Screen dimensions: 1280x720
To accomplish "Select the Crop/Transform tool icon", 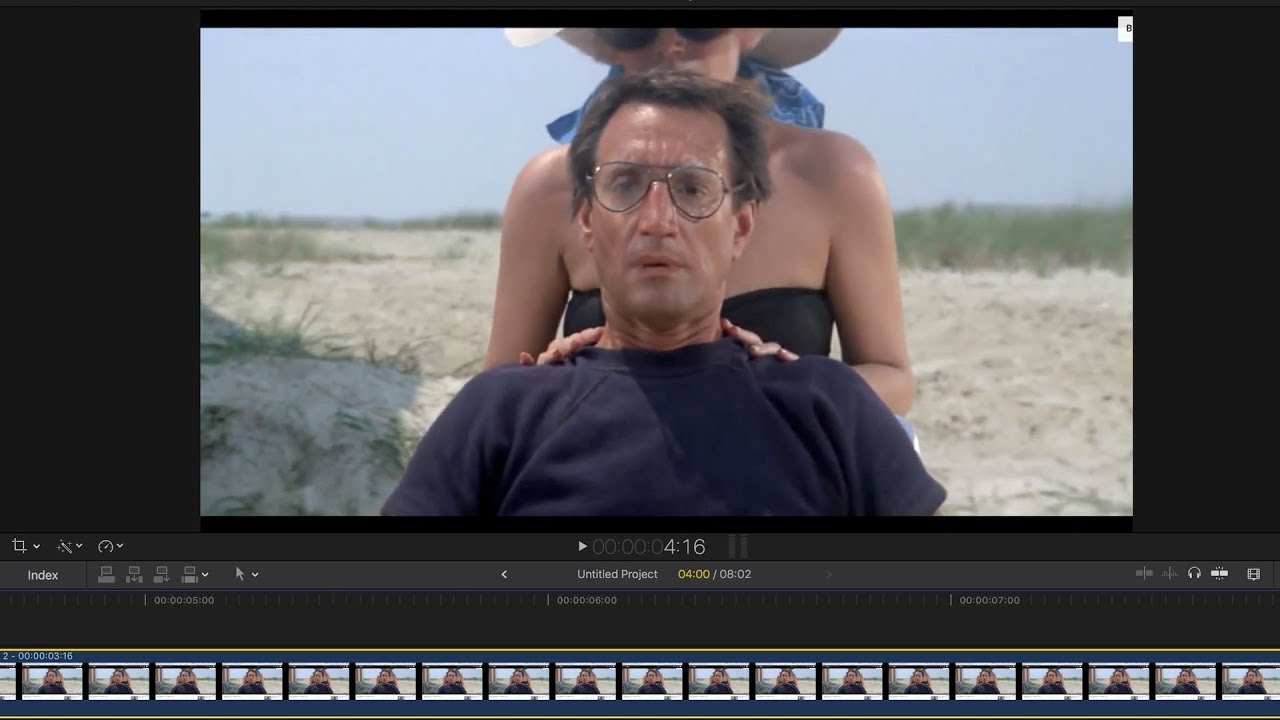I will coord(19,546).
